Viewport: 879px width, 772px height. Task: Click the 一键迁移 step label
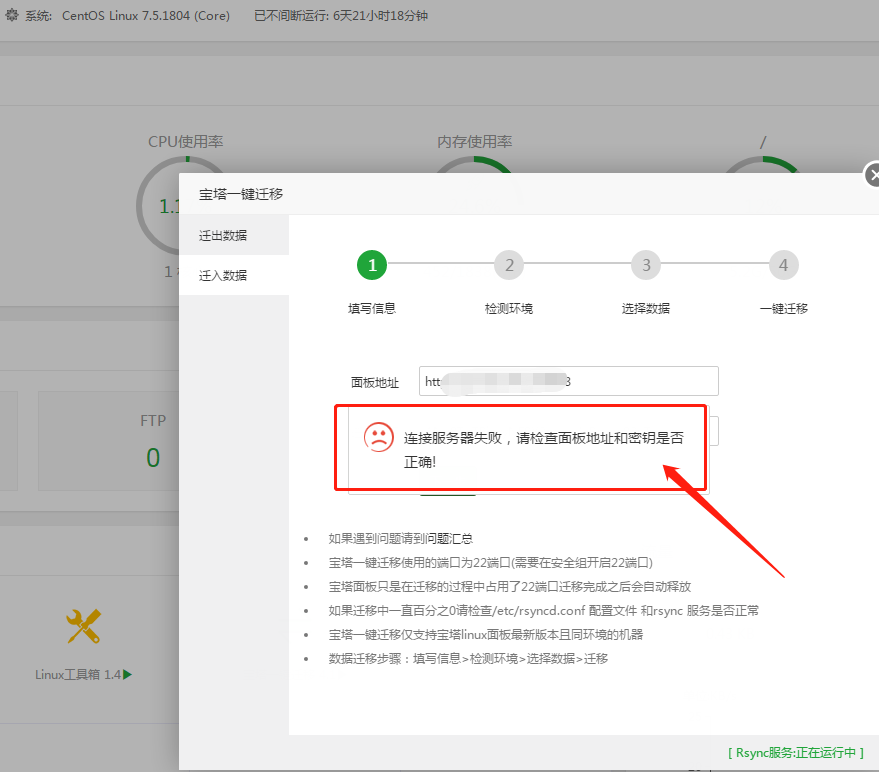point(784,308)
